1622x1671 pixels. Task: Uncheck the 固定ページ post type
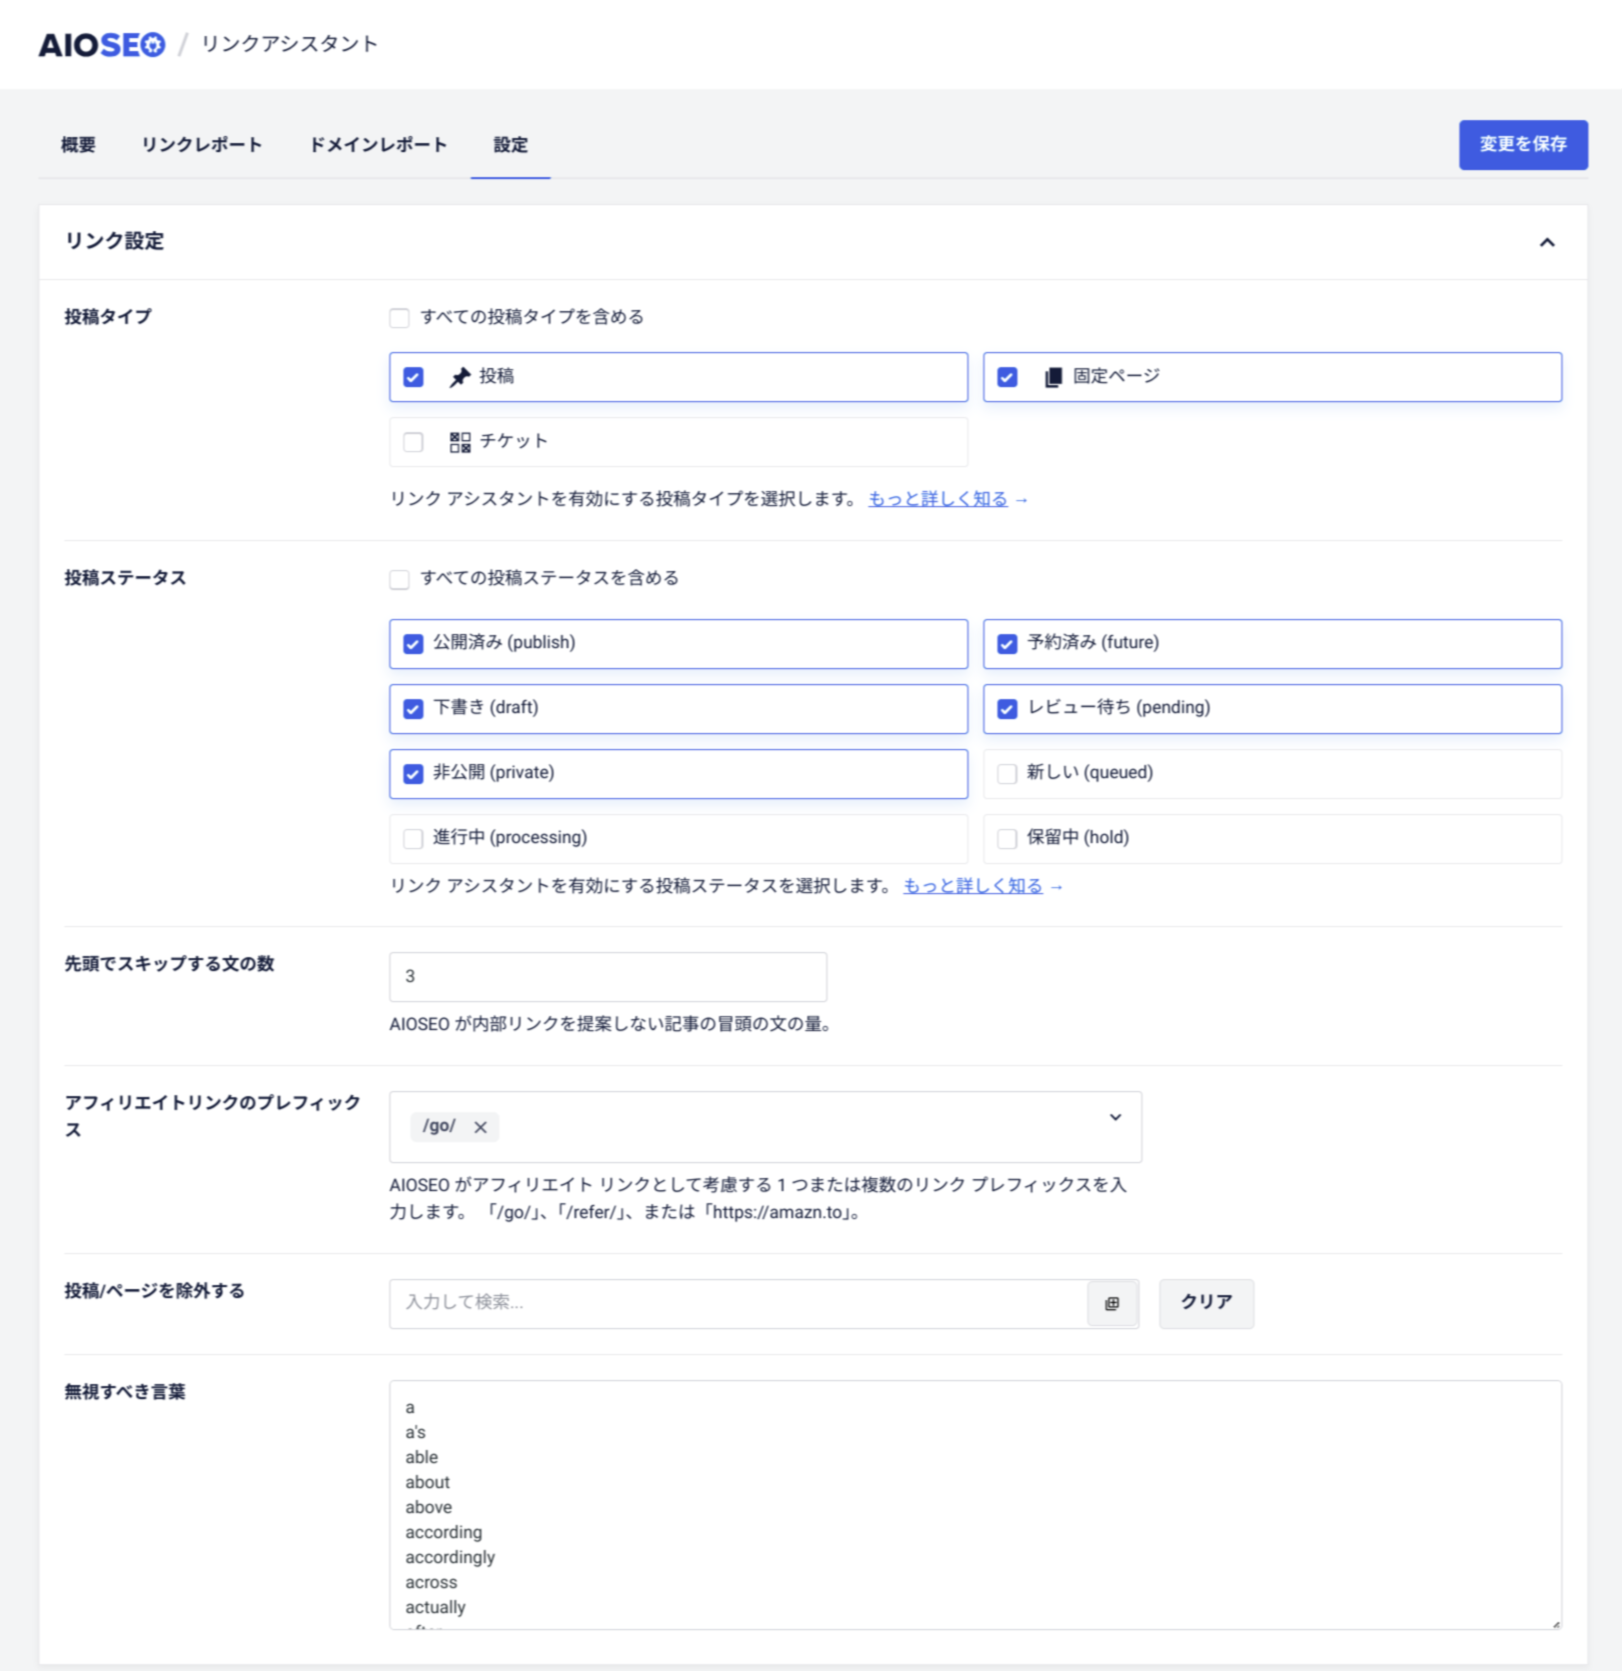pos(1007,377)
